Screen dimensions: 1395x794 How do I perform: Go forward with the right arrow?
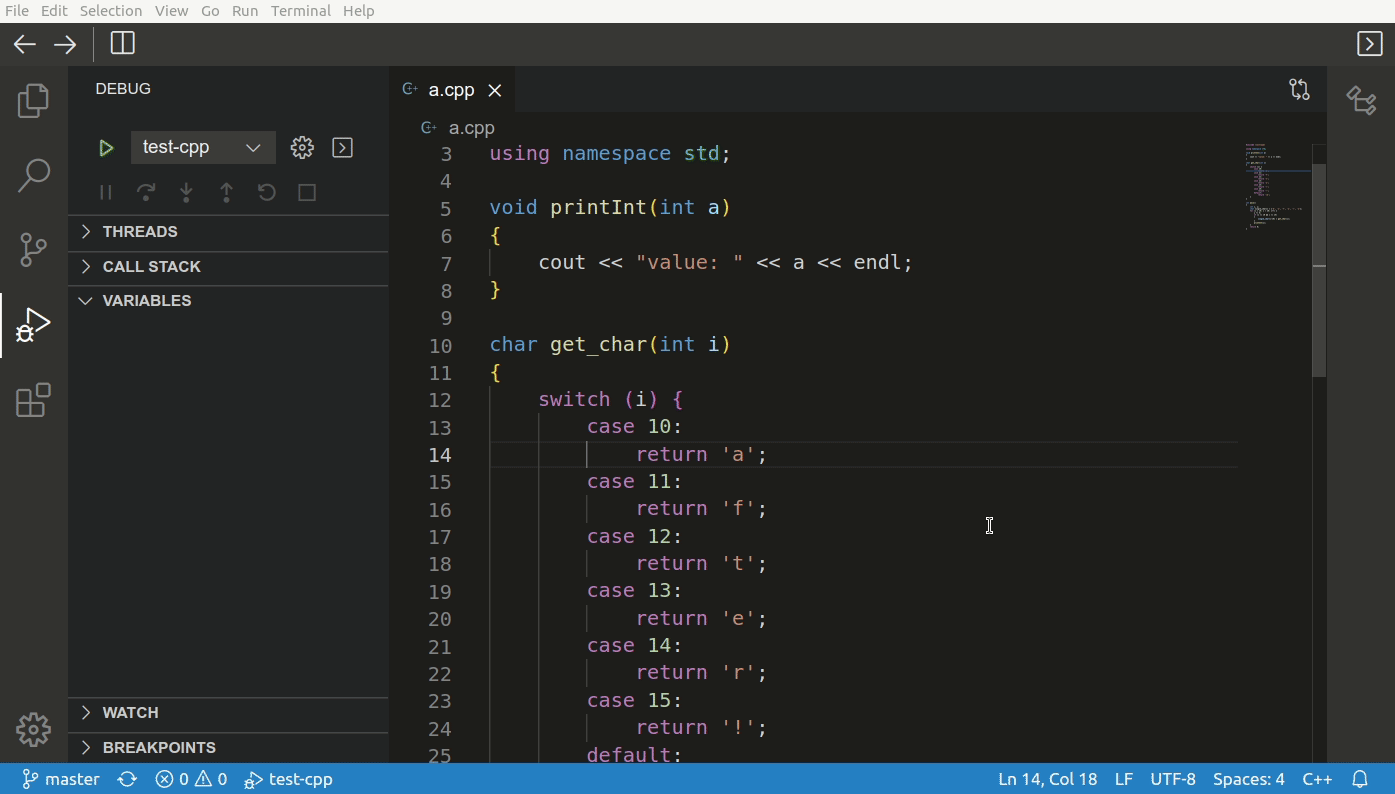[65, 44]
